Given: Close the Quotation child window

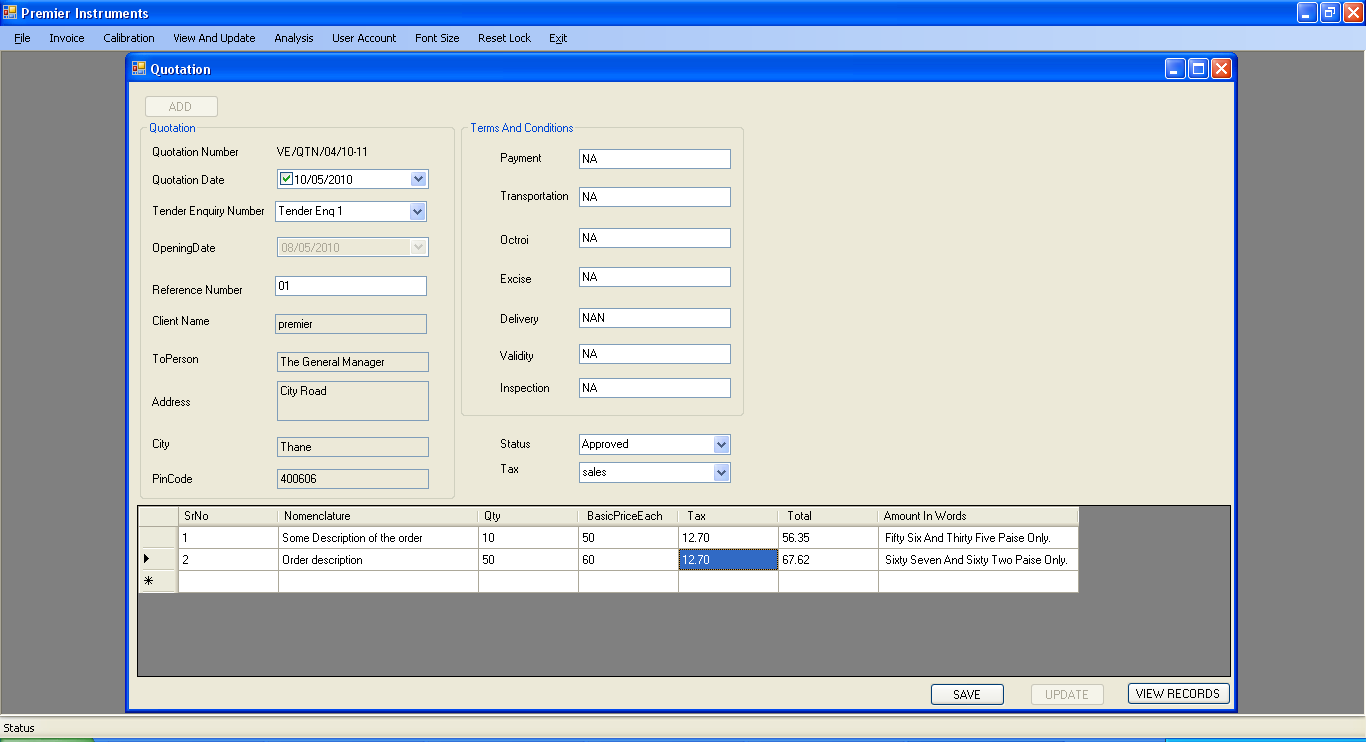Looking at the screenshot, I should [x=1221, y=69].
